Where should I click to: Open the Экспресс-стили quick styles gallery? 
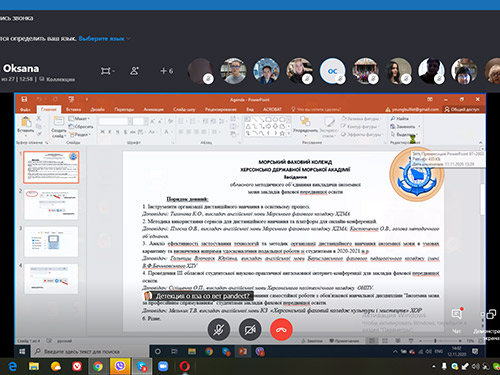pos(329,127)
